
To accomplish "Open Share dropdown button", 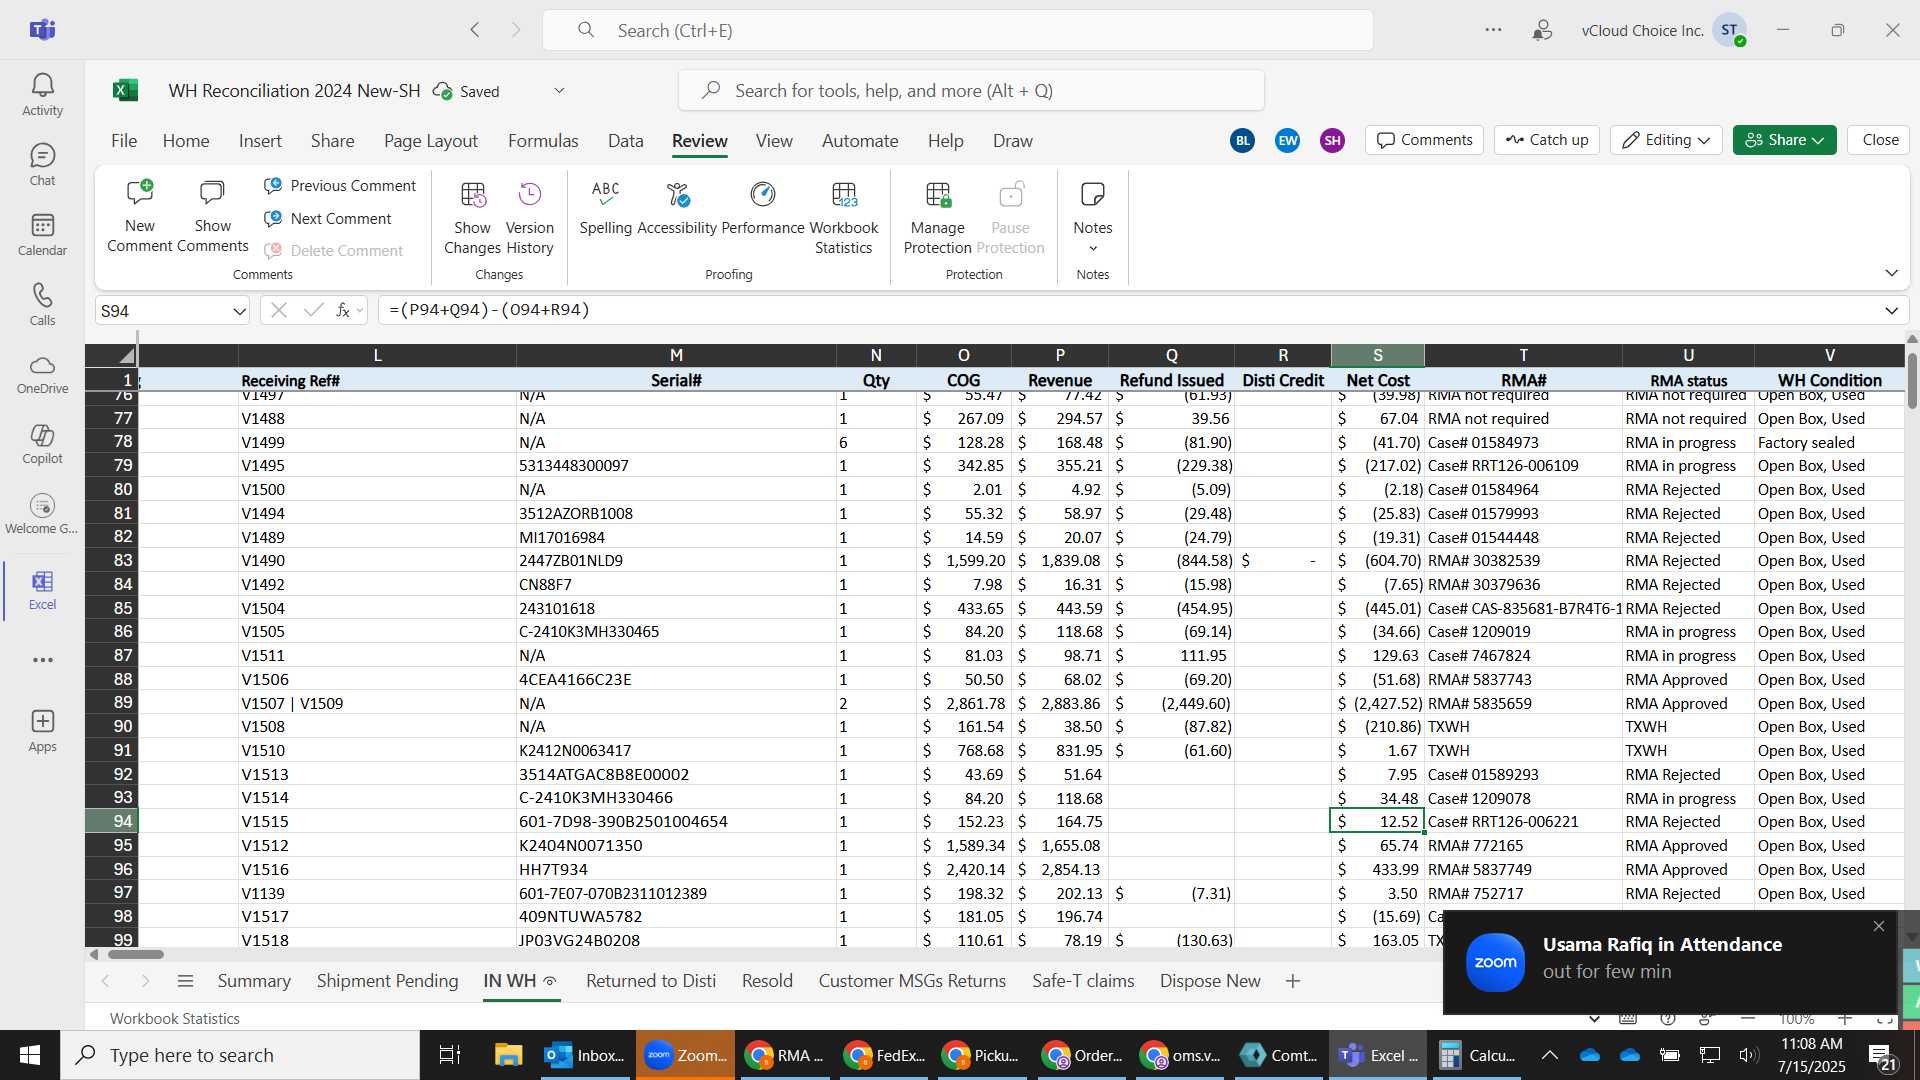I will 1784,140.
